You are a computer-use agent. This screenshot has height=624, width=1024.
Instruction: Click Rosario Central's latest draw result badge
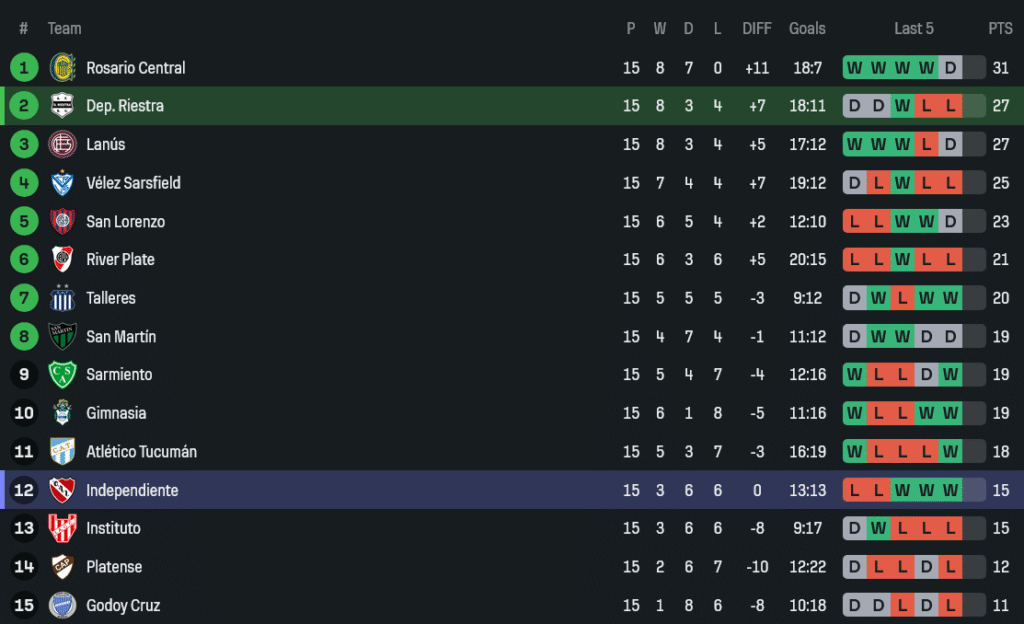pos(950,68)
